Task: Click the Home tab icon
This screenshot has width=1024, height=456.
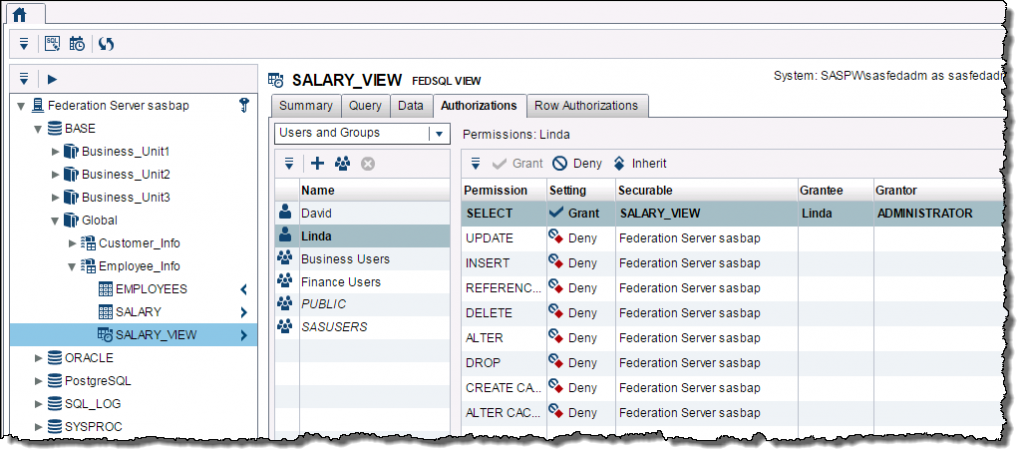Action: [x=19, y=13]
